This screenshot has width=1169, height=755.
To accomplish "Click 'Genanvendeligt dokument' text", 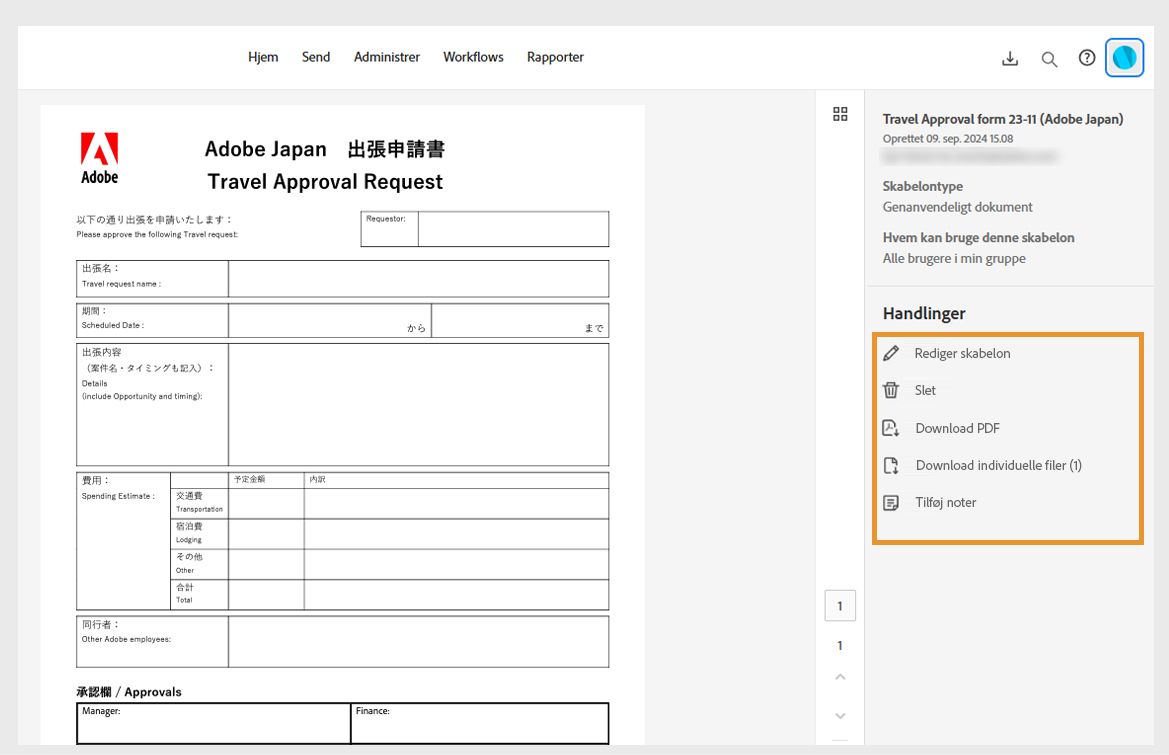I will coord(957,207).
